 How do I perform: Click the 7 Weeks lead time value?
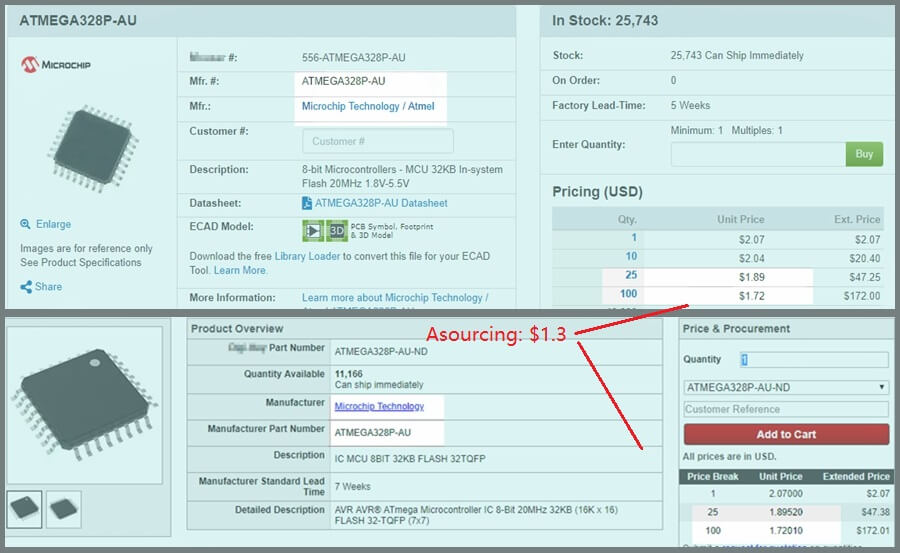click(x=352, y=486)
